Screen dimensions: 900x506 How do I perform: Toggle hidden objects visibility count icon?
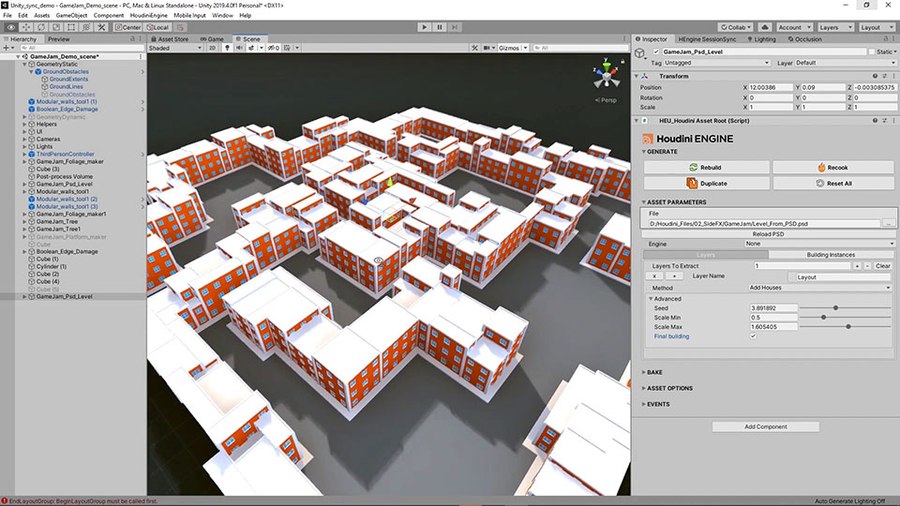click(x=274, y=48)
